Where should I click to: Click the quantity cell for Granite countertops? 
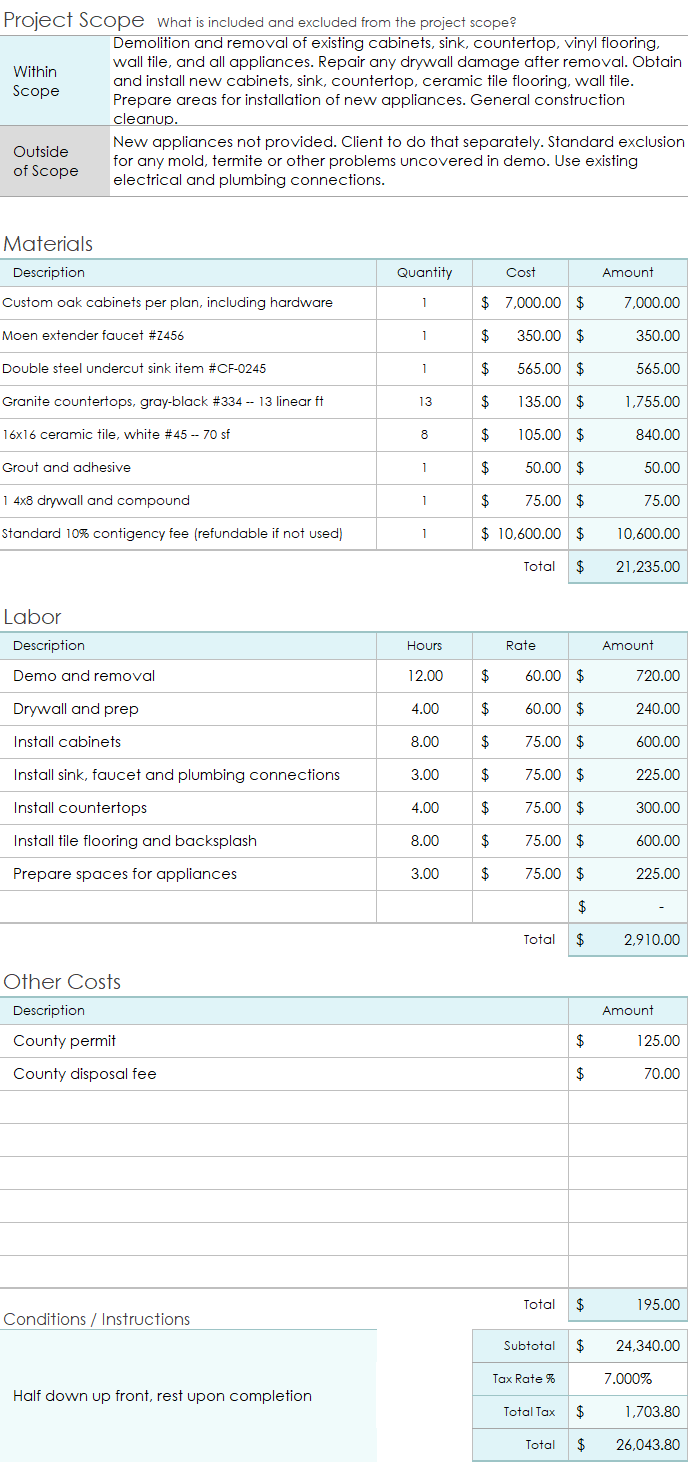(x=424, y=402)
